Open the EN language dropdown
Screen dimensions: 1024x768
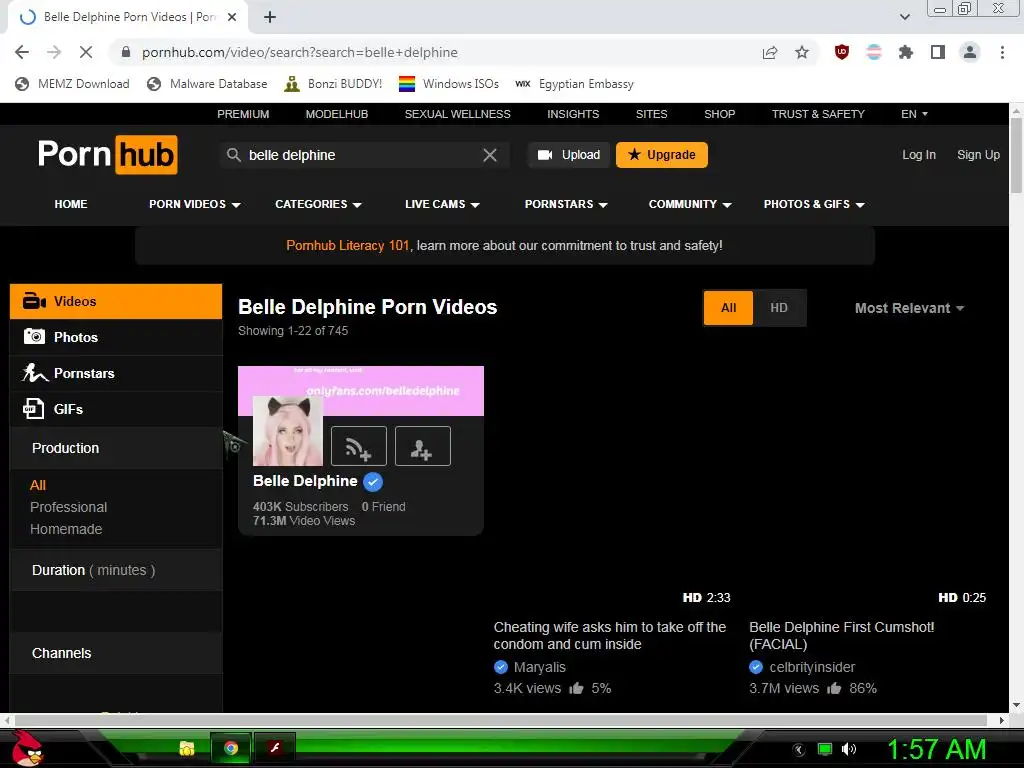[x=914, y=114]
